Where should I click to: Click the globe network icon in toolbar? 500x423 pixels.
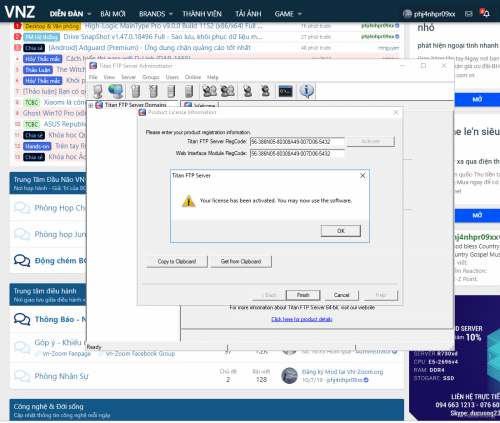click(x=116, y=91)
